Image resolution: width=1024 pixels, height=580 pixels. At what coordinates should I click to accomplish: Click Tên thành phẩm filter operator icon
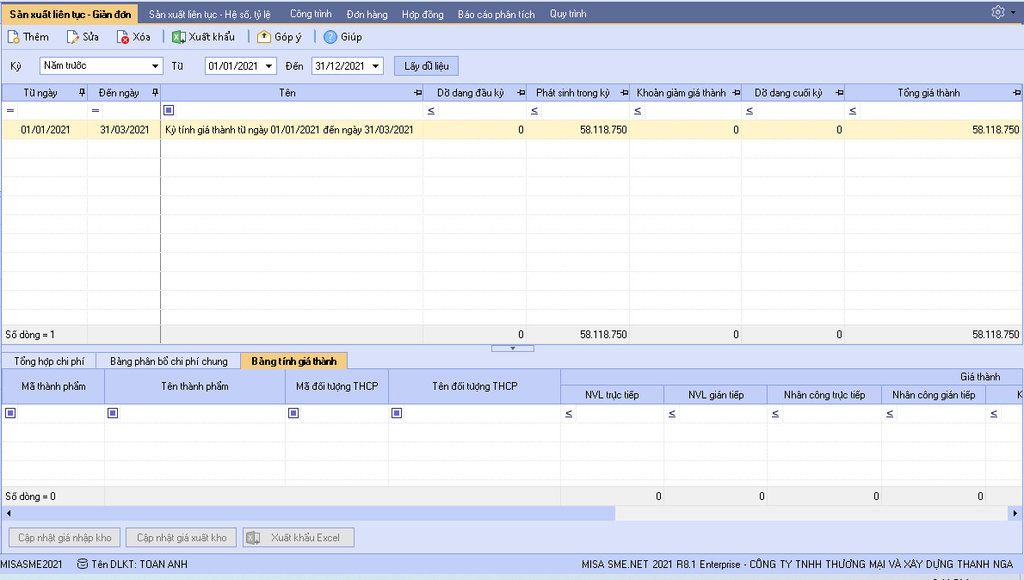[112, 413]
